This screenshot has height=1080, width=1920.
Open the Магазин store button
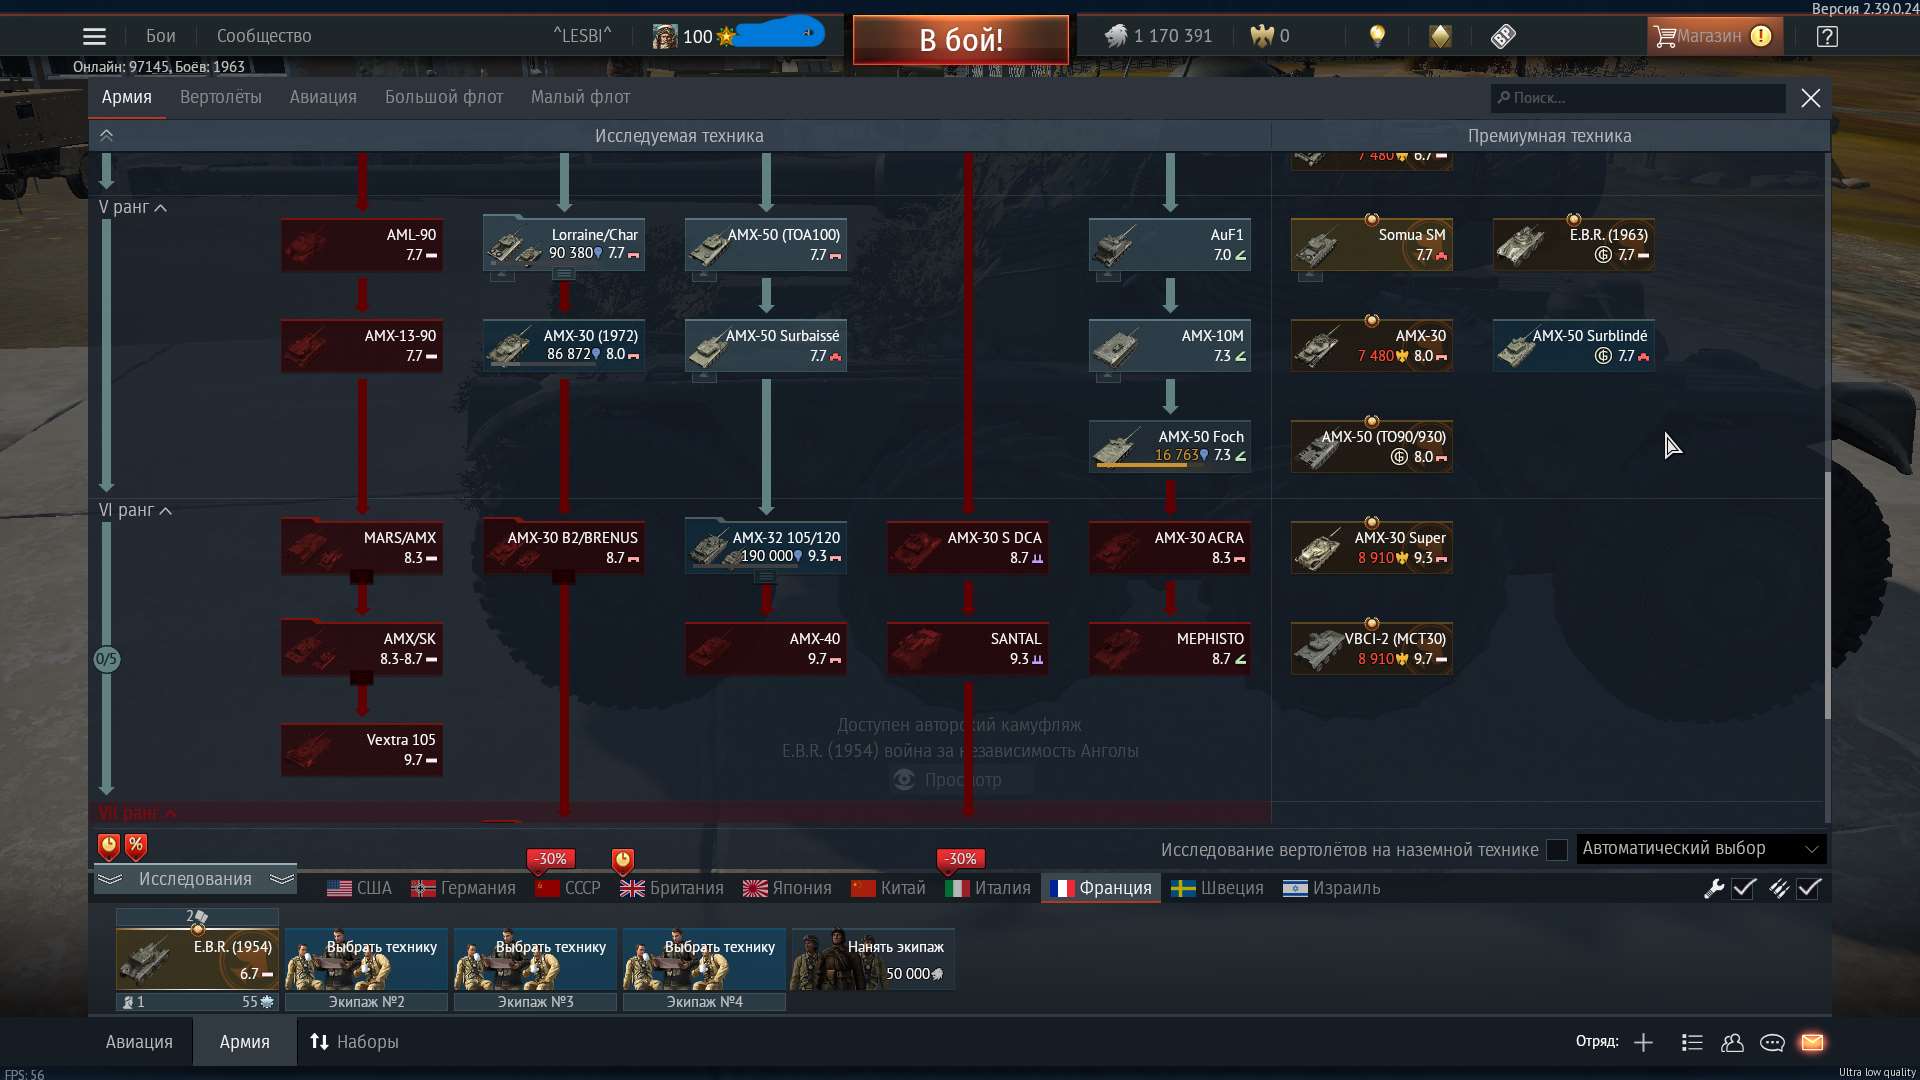[1715, 37]
